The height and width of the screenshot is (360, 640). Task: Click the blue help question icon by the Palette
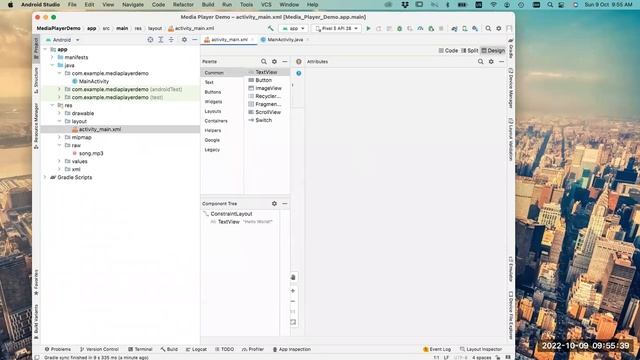pos(299,73)
